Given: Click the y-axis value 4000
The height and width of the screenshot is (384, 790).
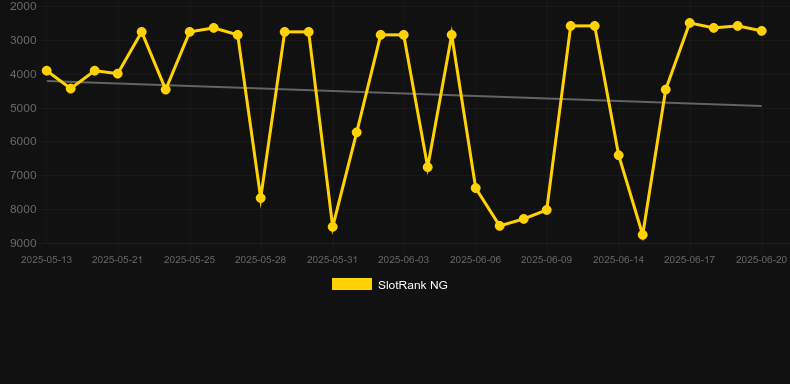Looking at the screenshot, I should (x=23, y=74).
